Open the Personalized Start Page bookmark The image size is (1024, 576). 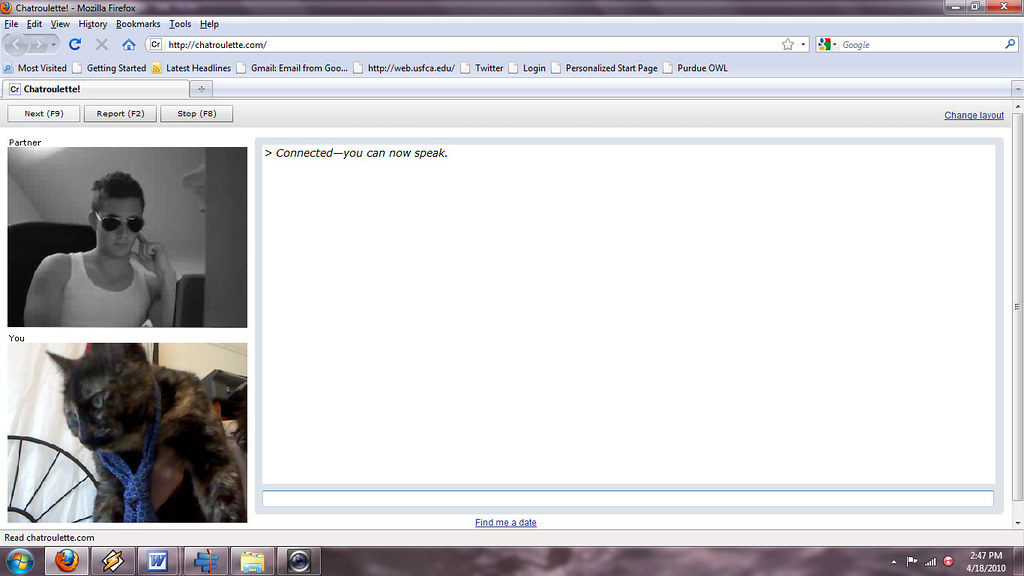(605, 68)
